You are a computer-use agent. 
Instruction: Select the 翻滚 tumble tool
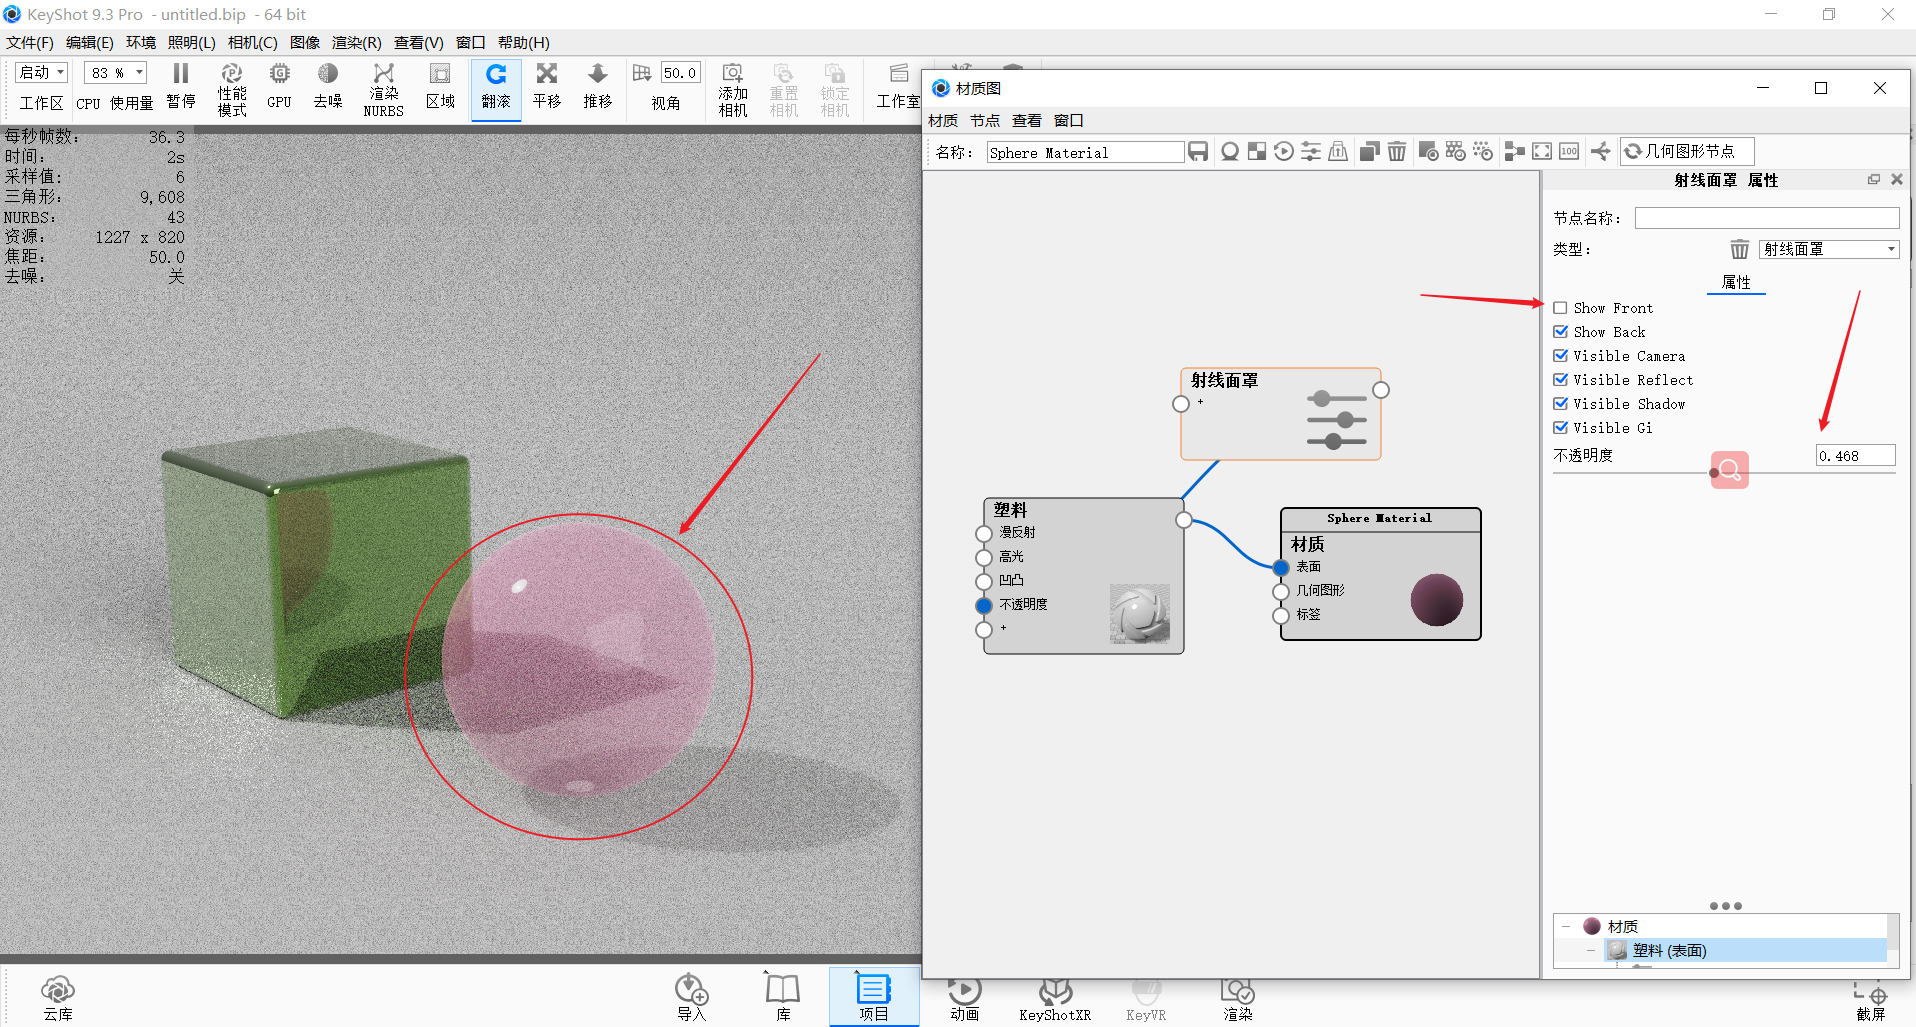(496, 88)
